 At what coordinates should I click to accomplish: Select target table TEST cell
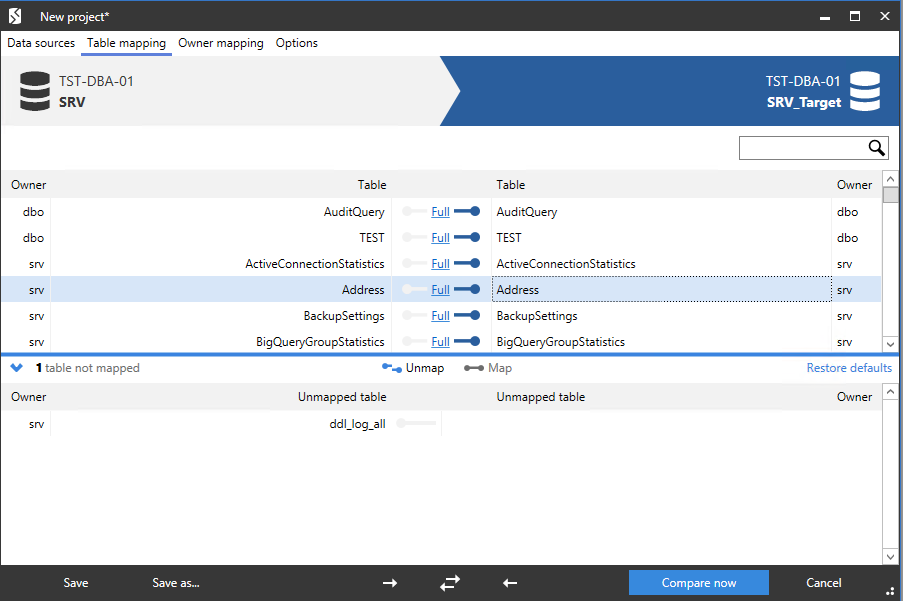tap(661, 237)
